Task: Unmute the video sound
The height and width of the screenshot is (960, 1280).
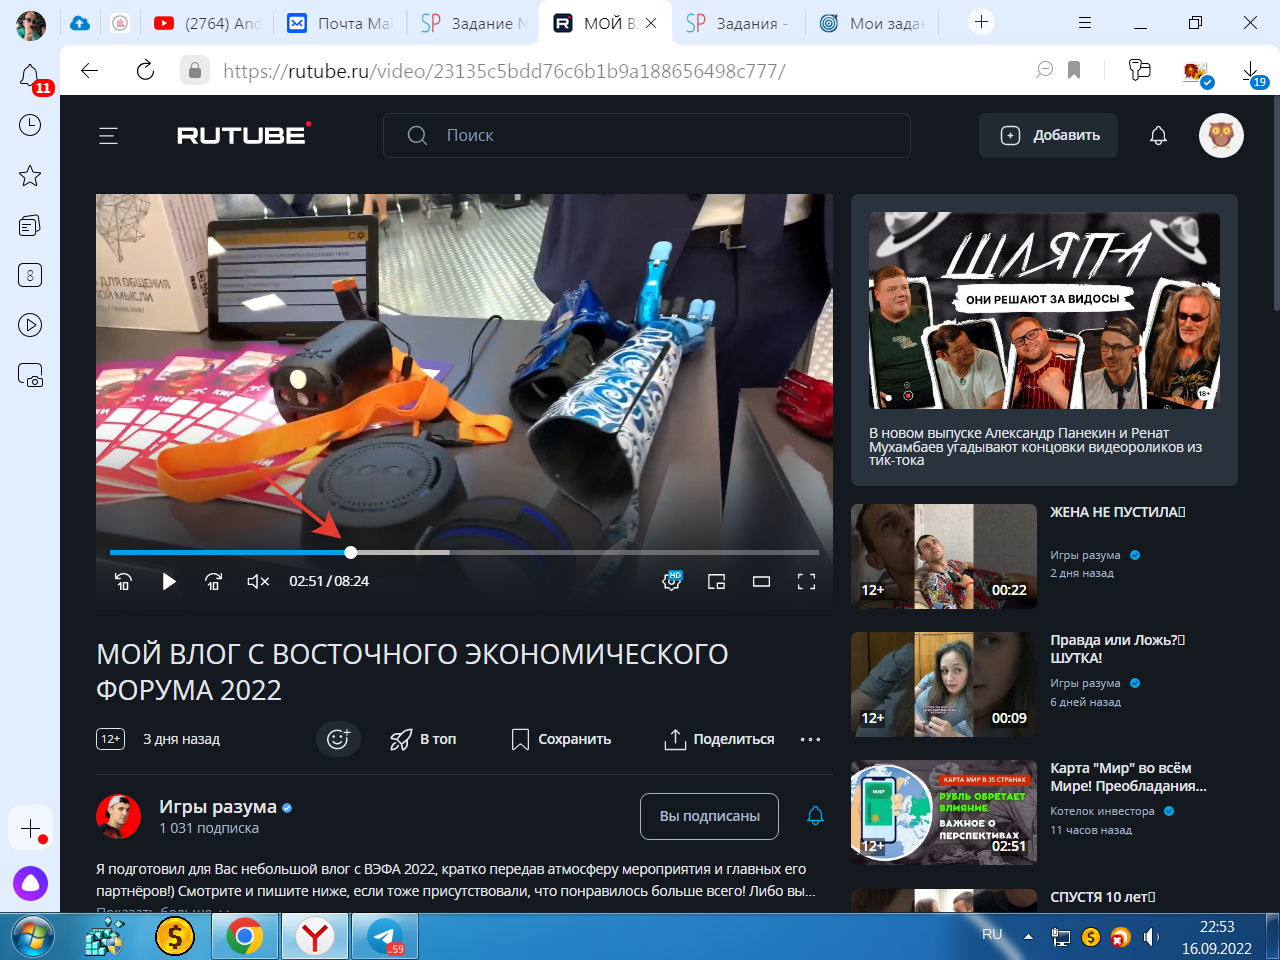Action: (258, 581)
